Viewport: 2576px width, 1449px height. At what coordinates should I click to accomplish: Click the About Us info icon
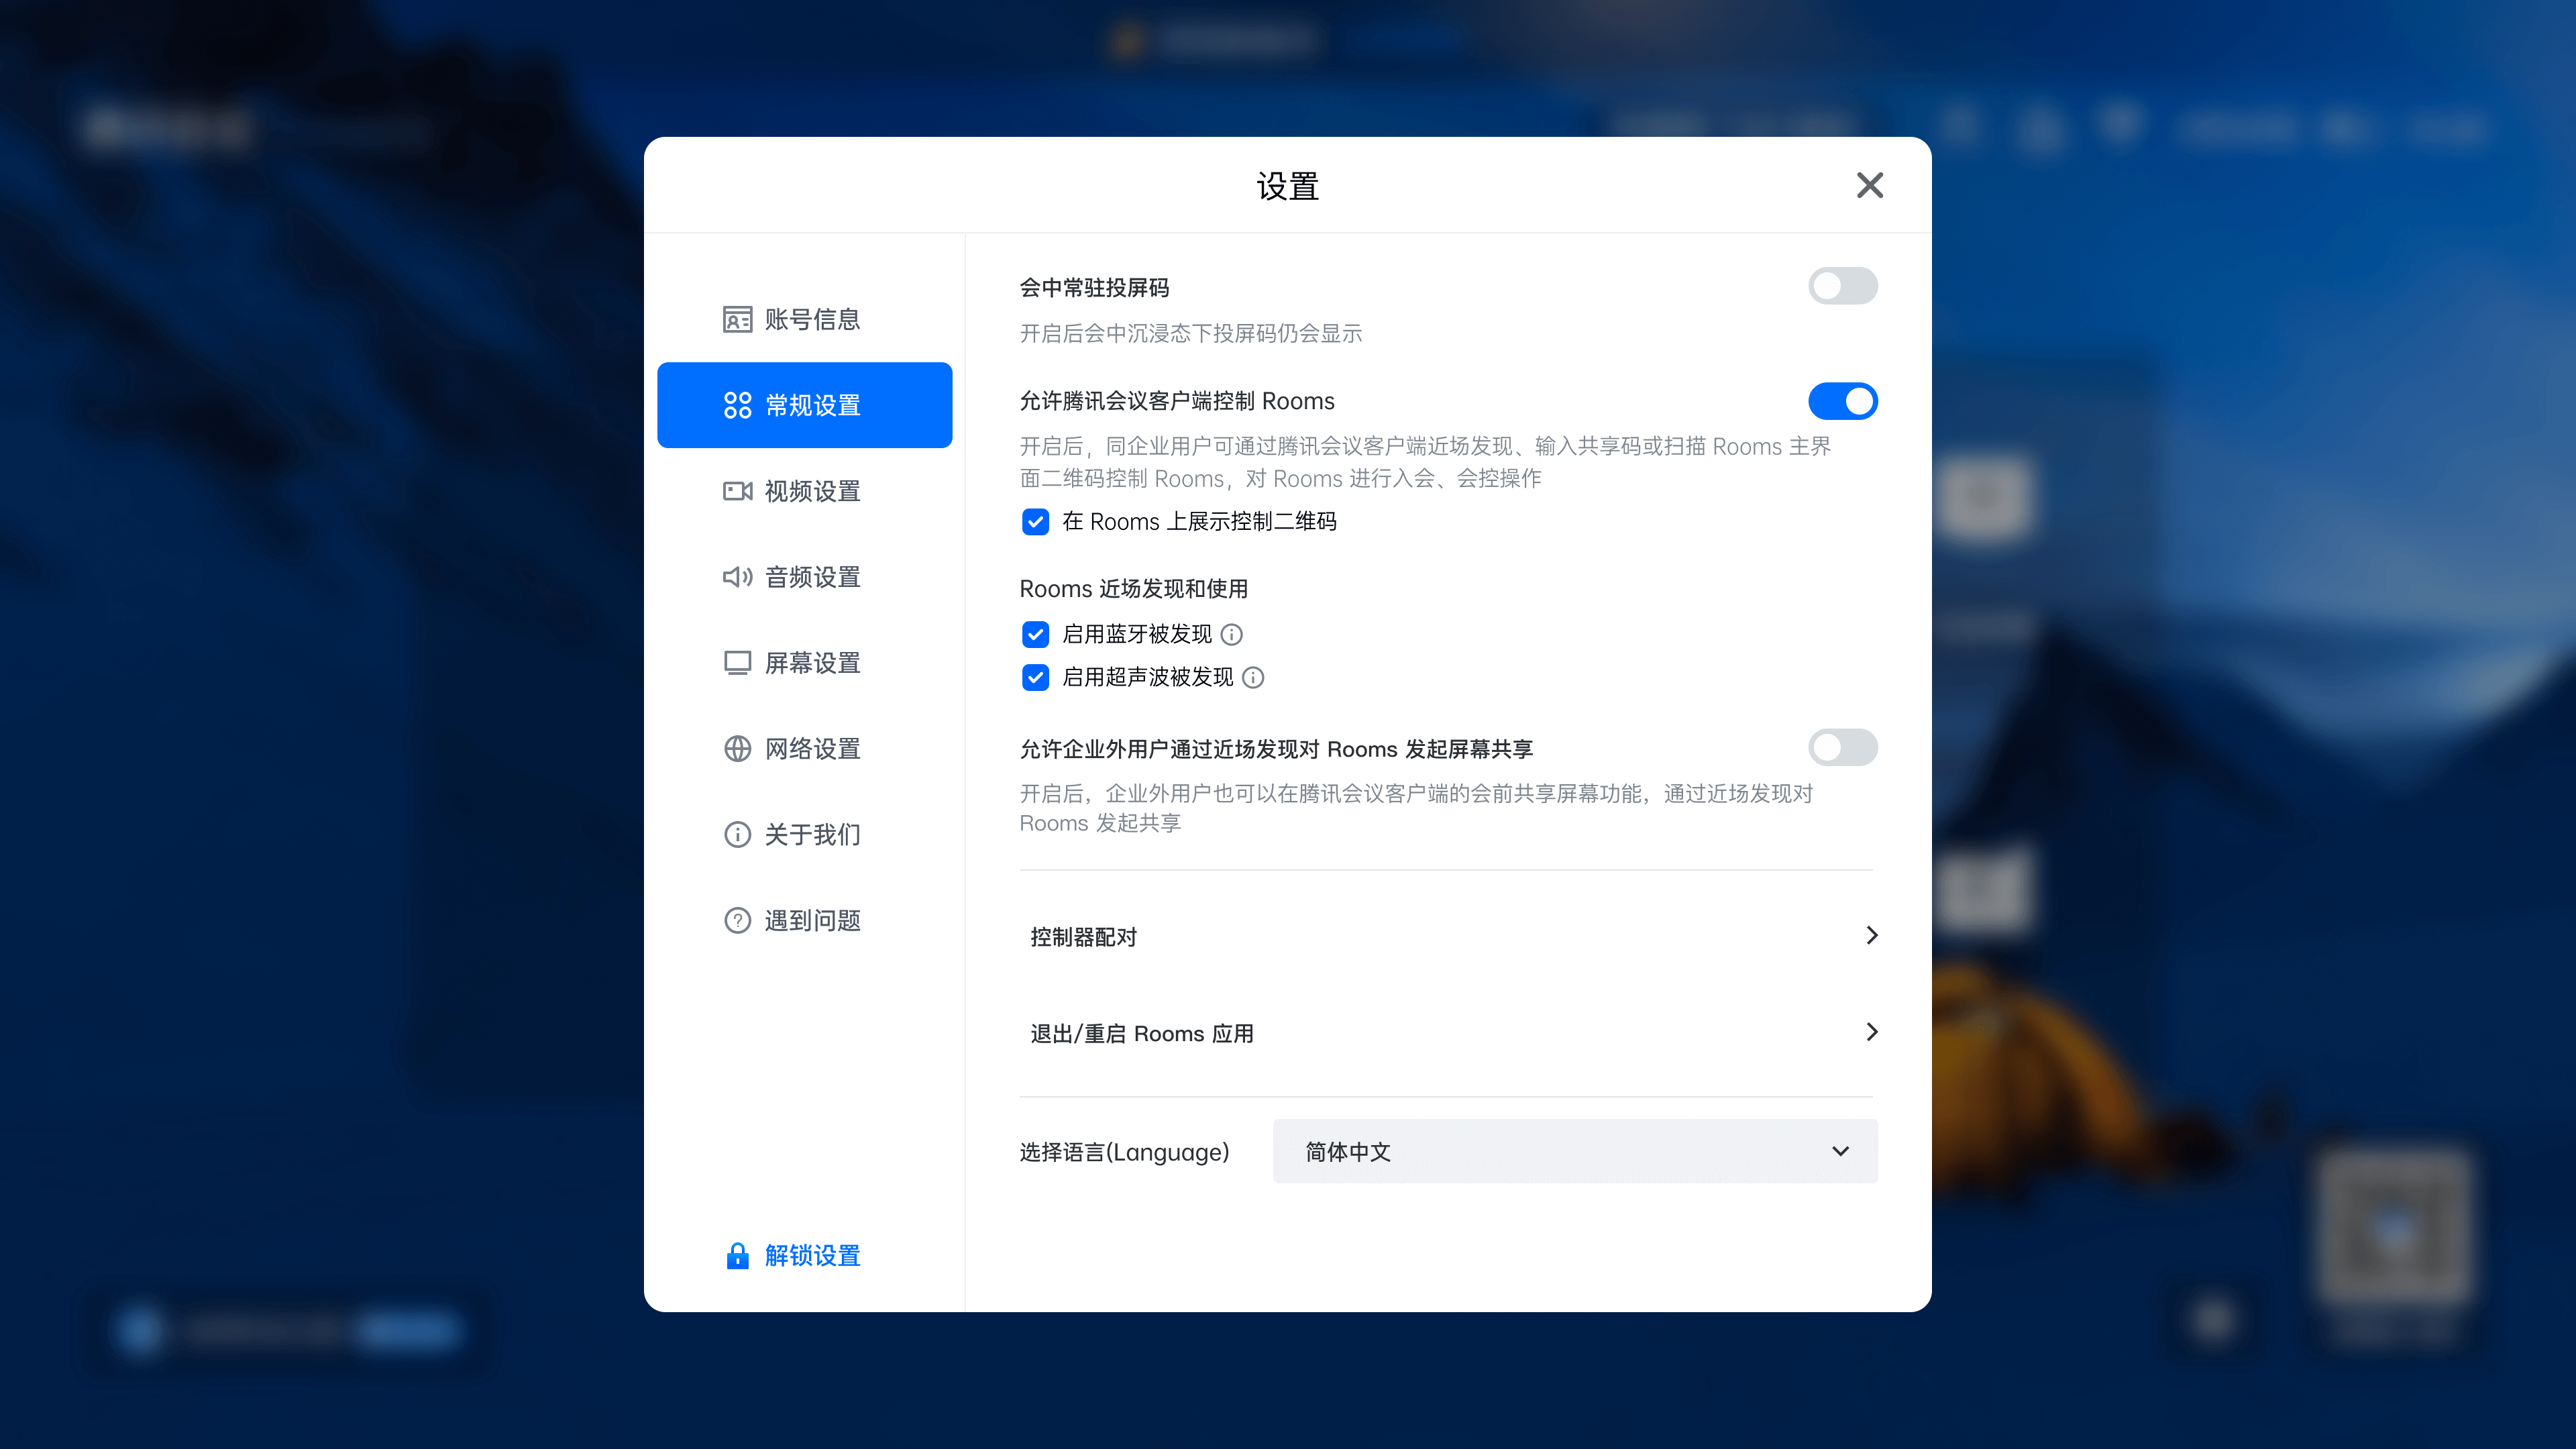[737, 835]
